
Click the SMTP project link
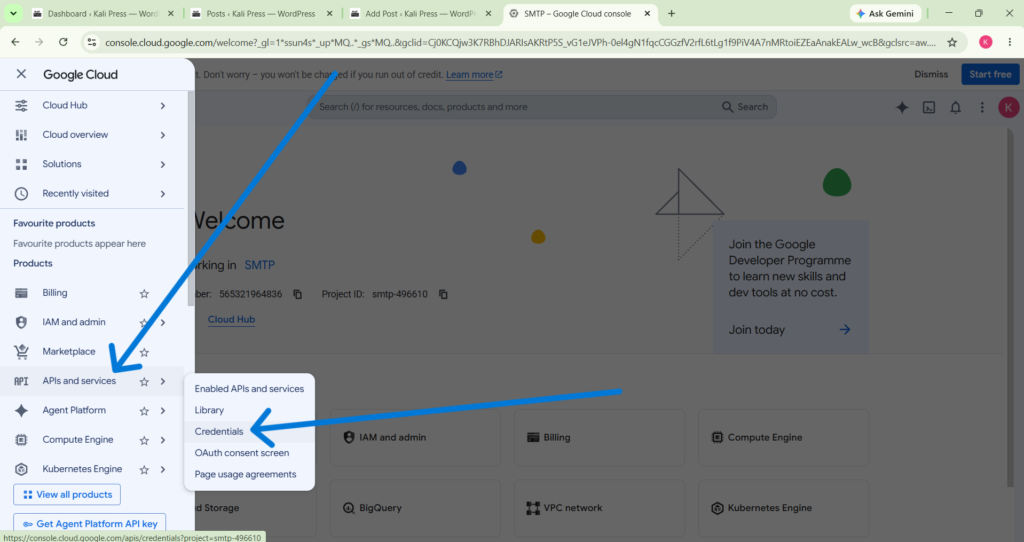click(259, 265)
